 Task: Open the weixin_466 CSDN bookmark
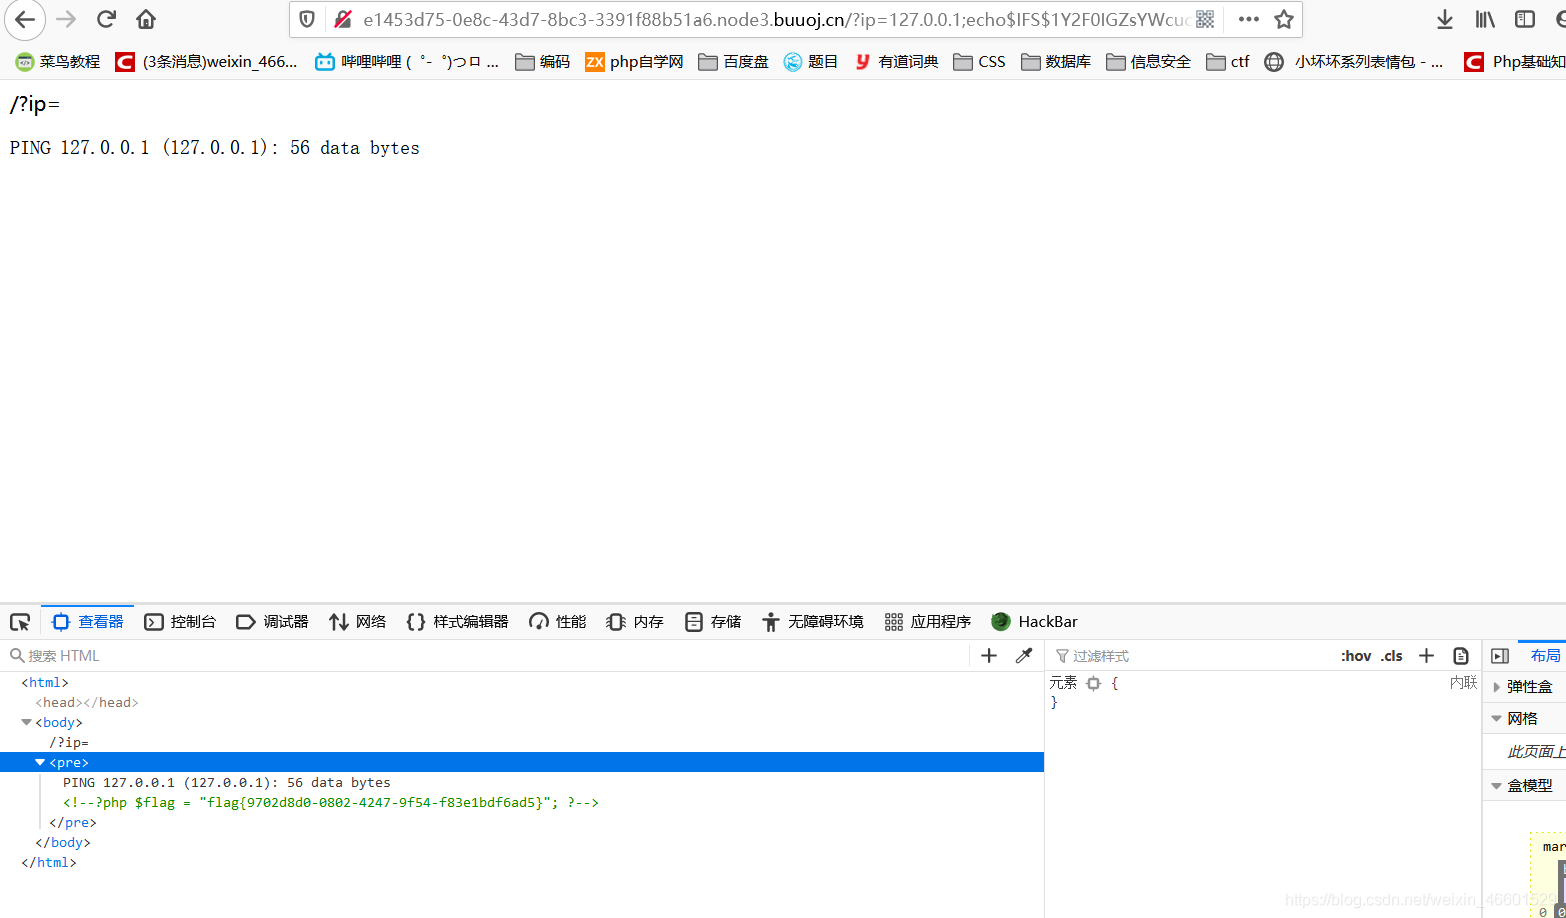[x=207, y=62]
